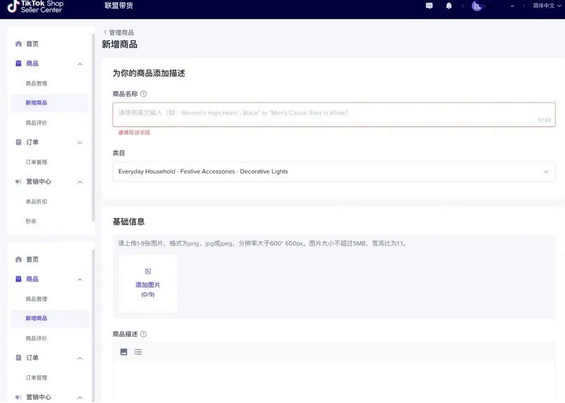565x403 pixels.
Task: Insert image using description editor image icon
Action: tap(124, 352)
